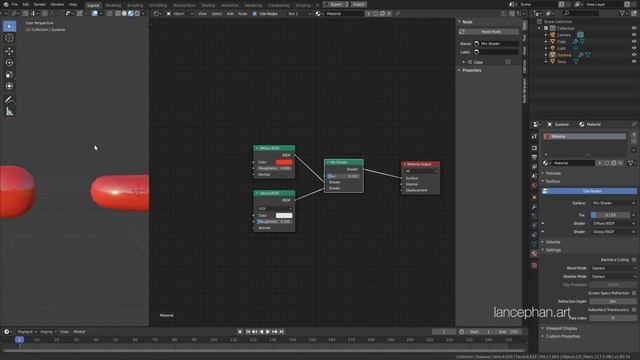Open the Shadow Mode dropdown

point(613,277)
